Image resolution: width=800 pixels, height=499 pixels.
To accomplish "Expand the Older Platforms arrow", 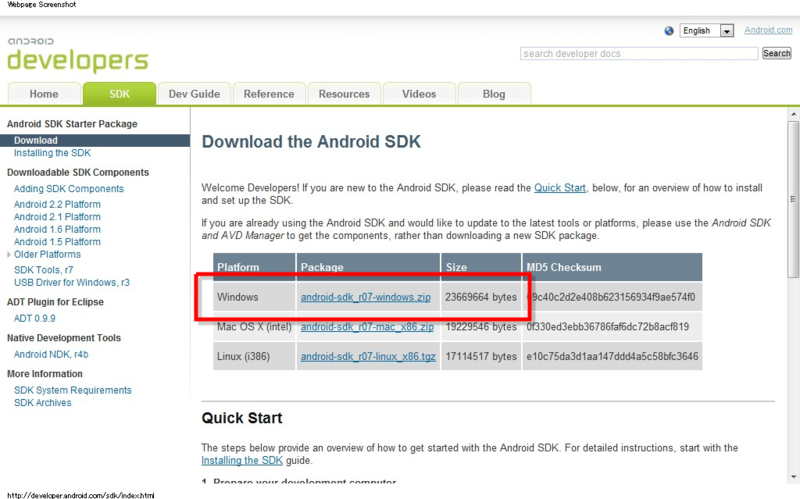I will click(x=9, y=254).
